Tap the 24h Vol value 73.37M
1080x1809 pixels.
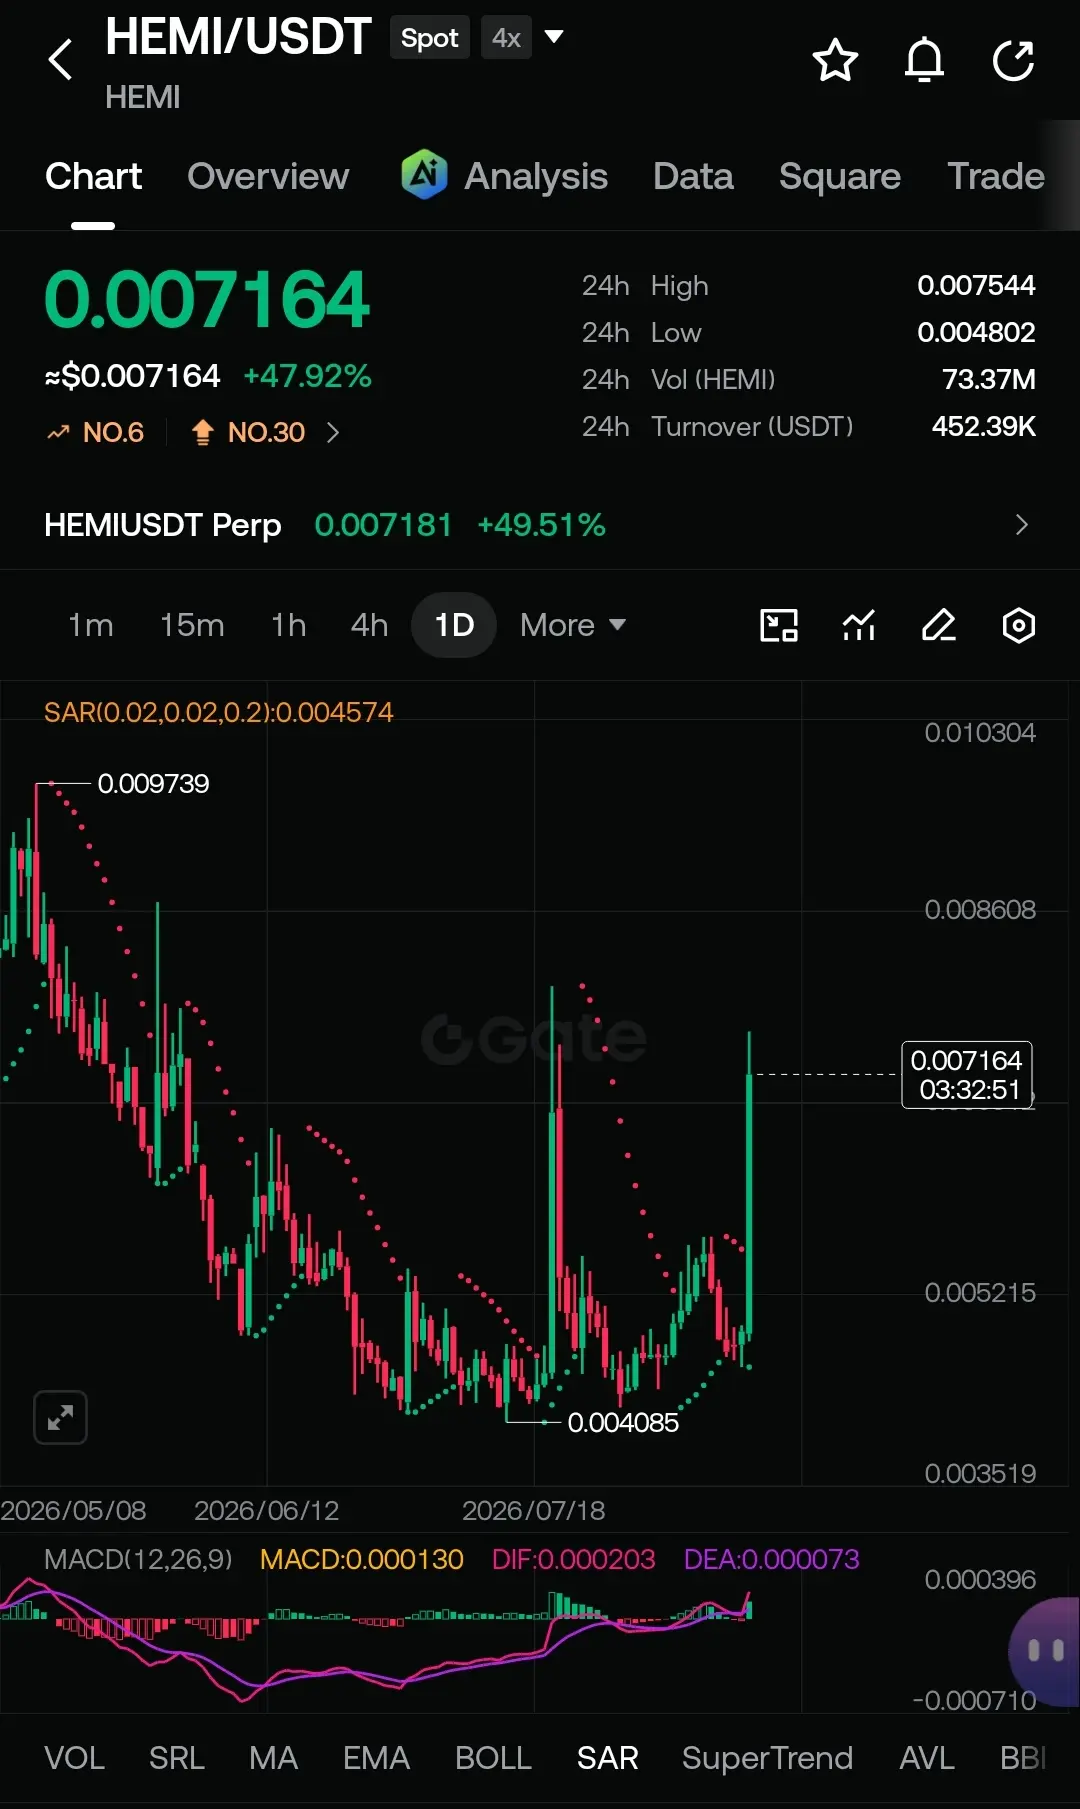click(988, 379)
